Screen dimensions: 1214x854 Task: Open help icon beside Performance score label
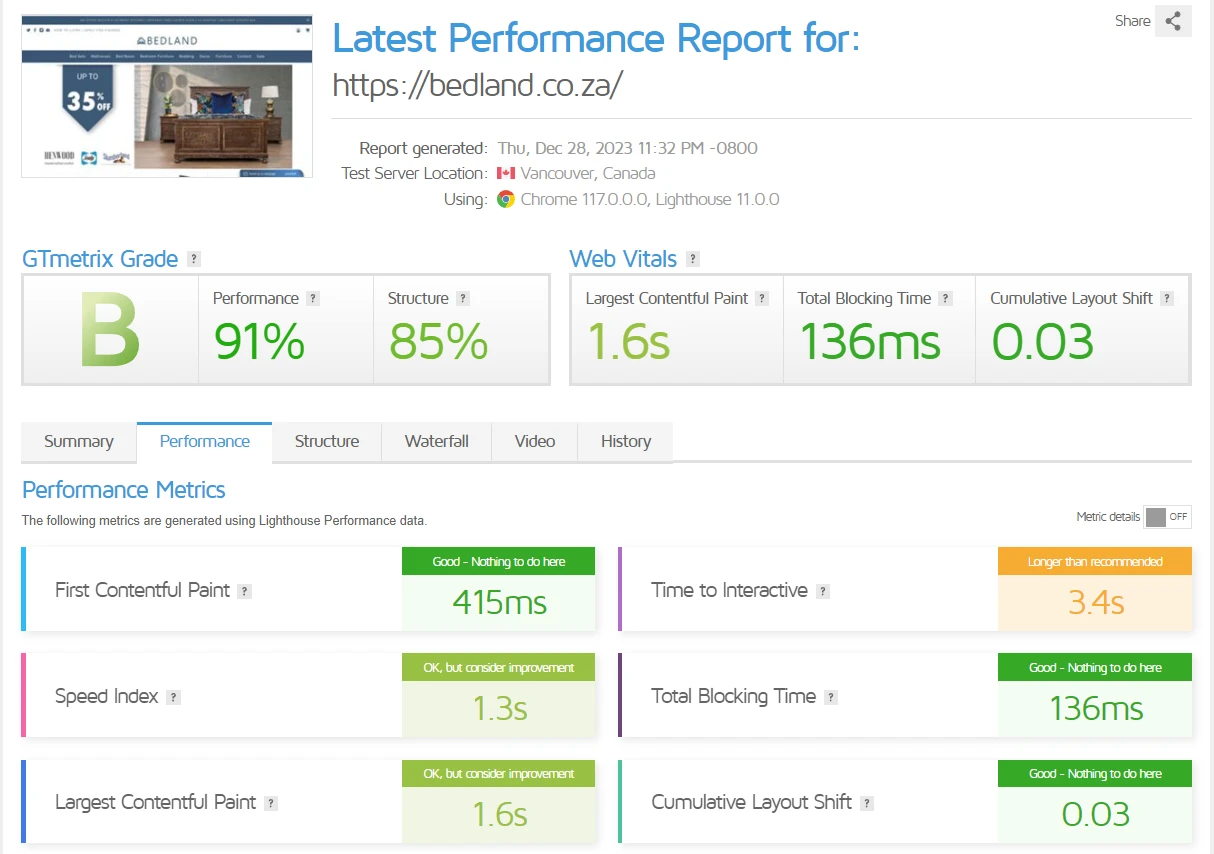313,298
